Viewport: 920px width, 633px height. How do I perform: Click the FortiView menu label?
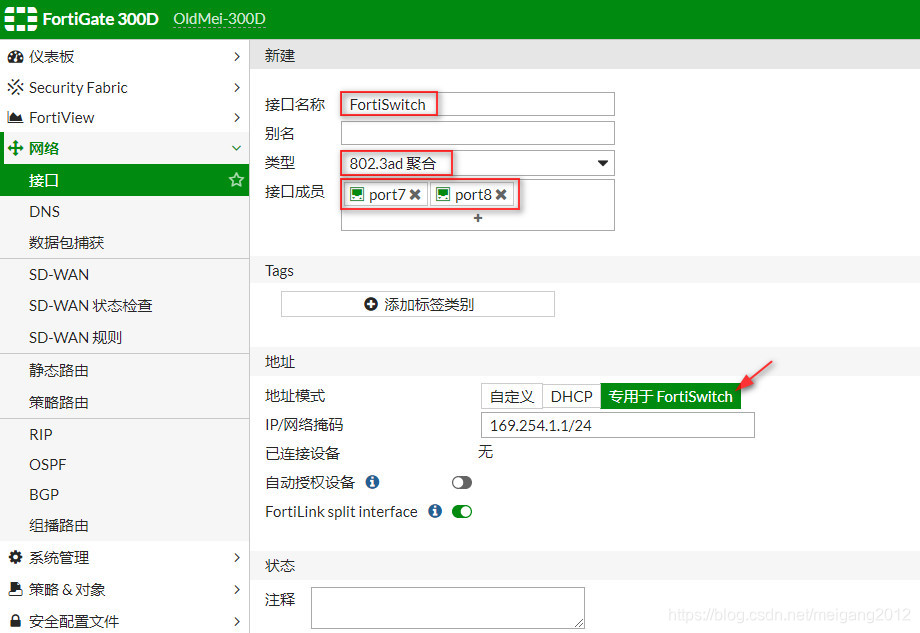click(x=62, y=117)
